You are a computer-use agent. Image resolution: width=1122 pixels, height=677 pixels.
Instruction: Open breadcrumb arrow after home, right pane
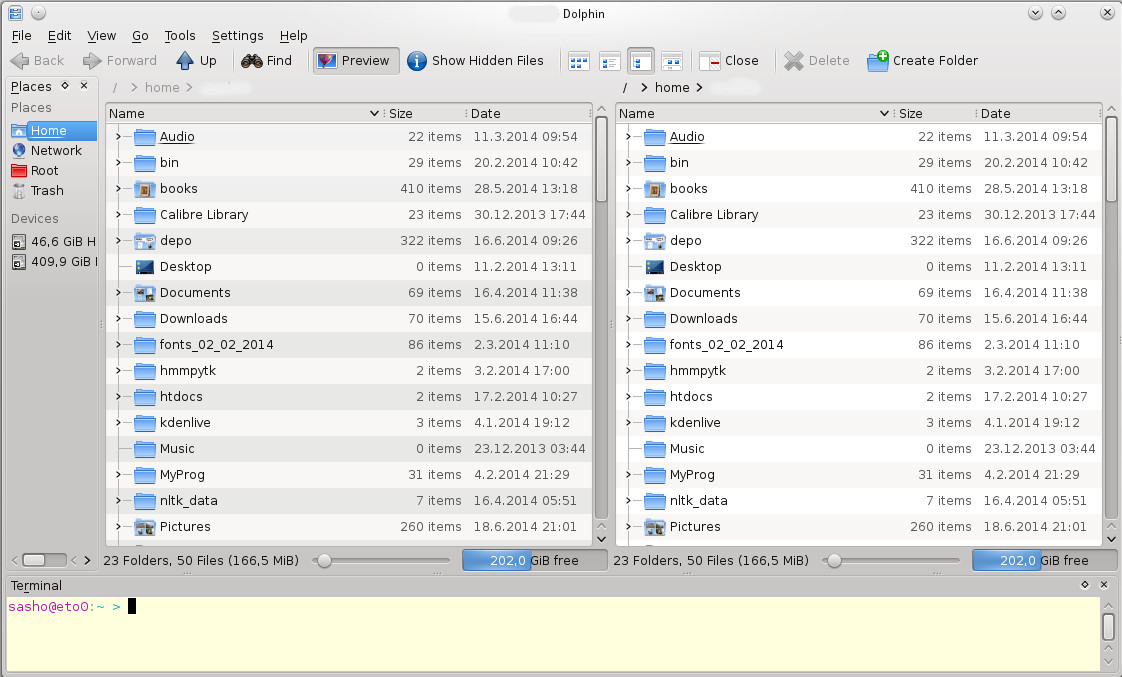coord(699,87)
